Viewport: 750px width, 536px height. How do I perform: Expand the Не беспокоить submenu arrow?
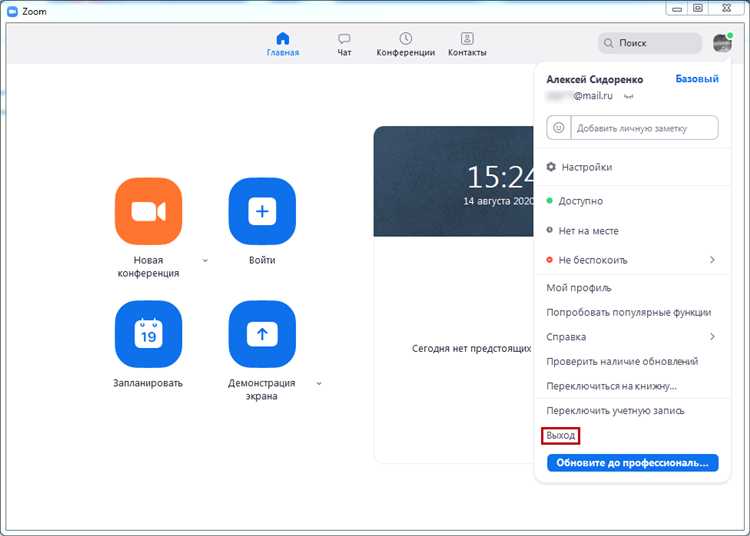pos(712,260)
